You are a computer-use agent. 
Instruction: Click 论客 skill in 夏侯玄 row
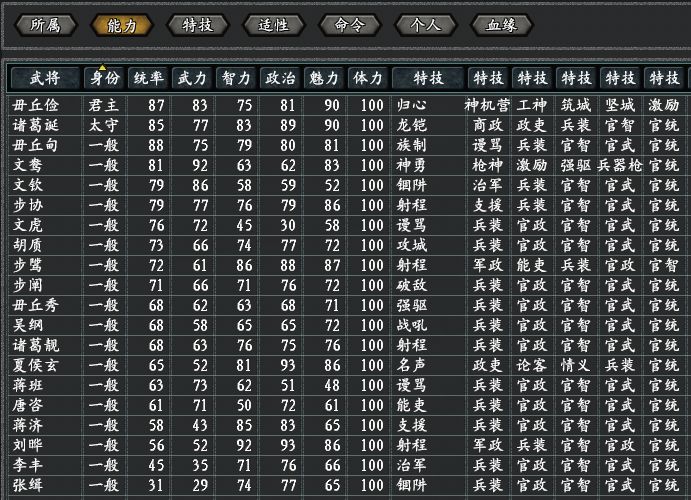(x=532, y=365)
